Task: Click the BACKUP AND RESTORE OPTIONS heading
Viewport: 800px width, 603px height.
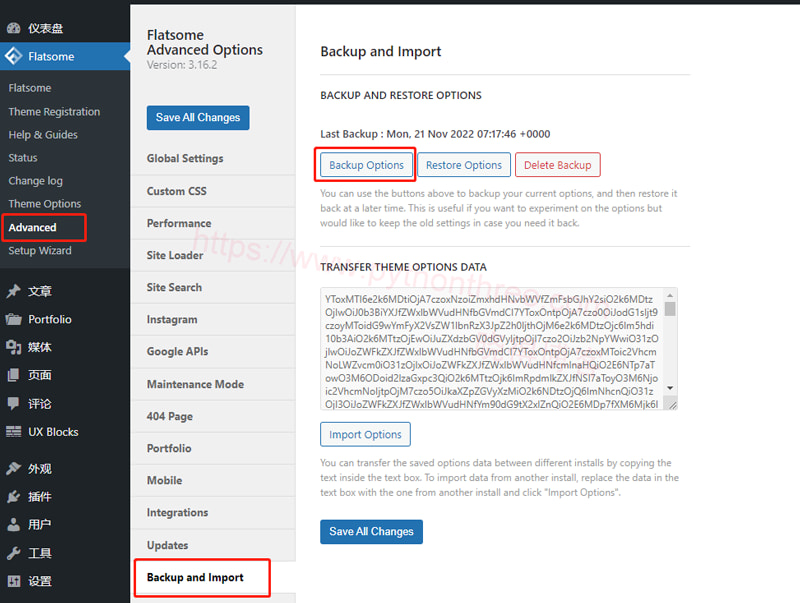Action: click(401, 95)
